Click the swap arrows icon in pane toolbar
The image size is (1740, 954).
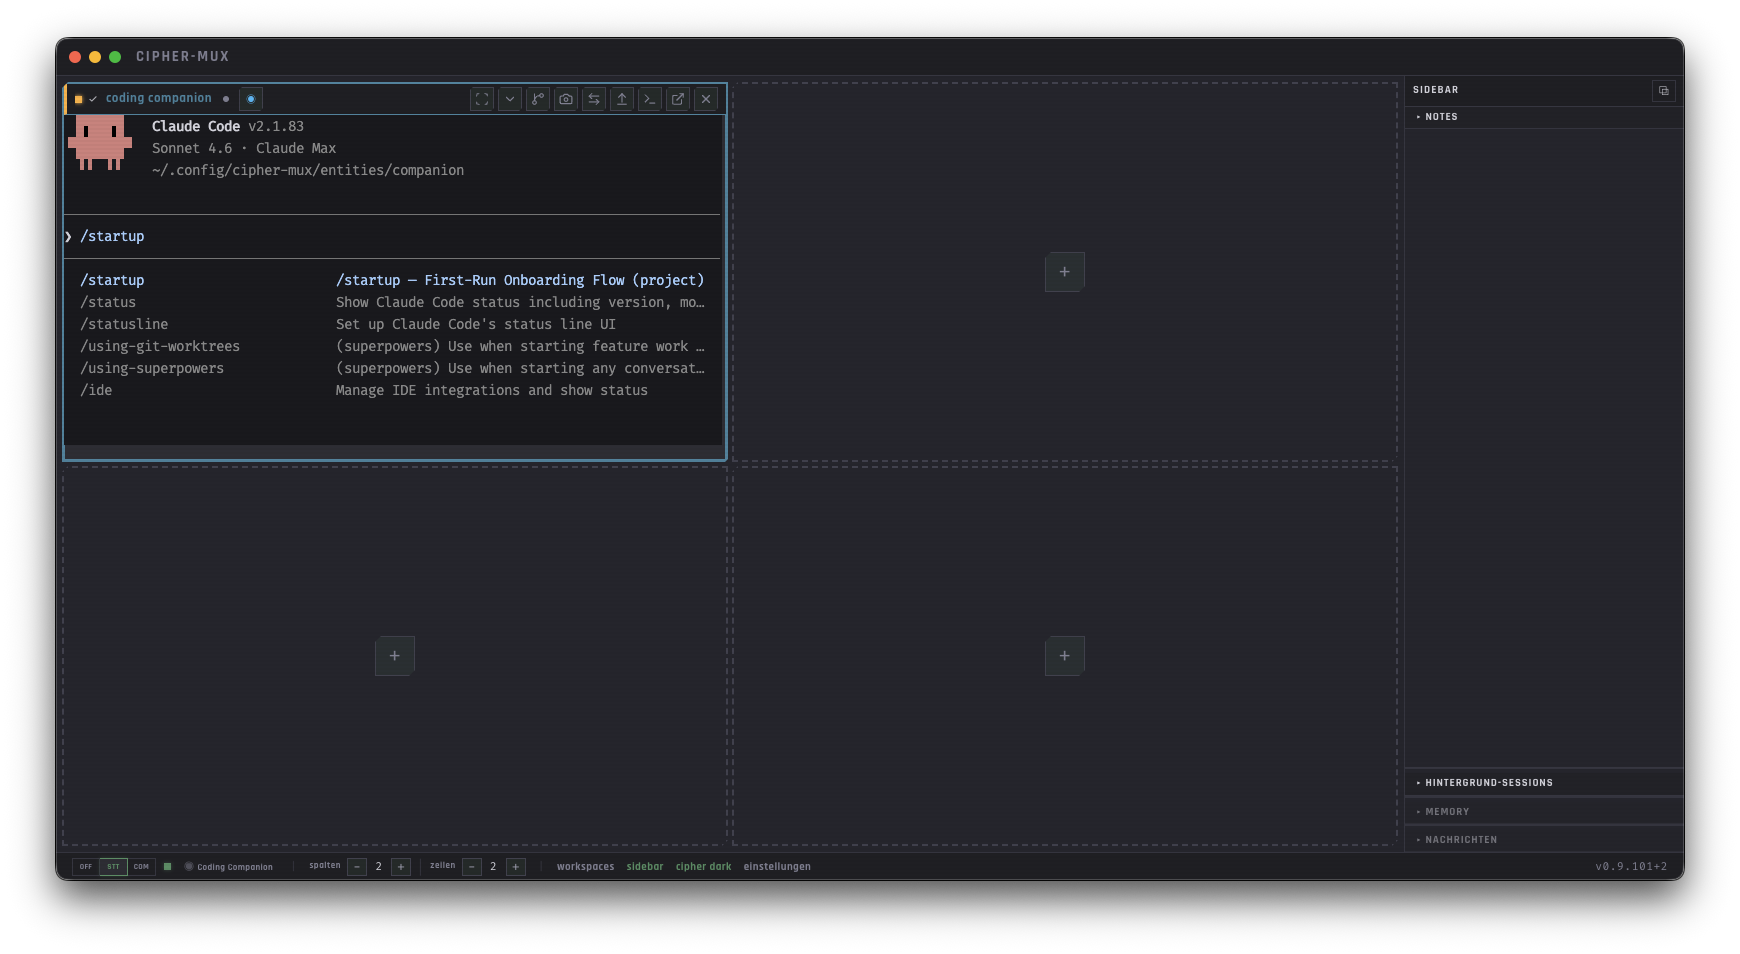coord(594,99)
